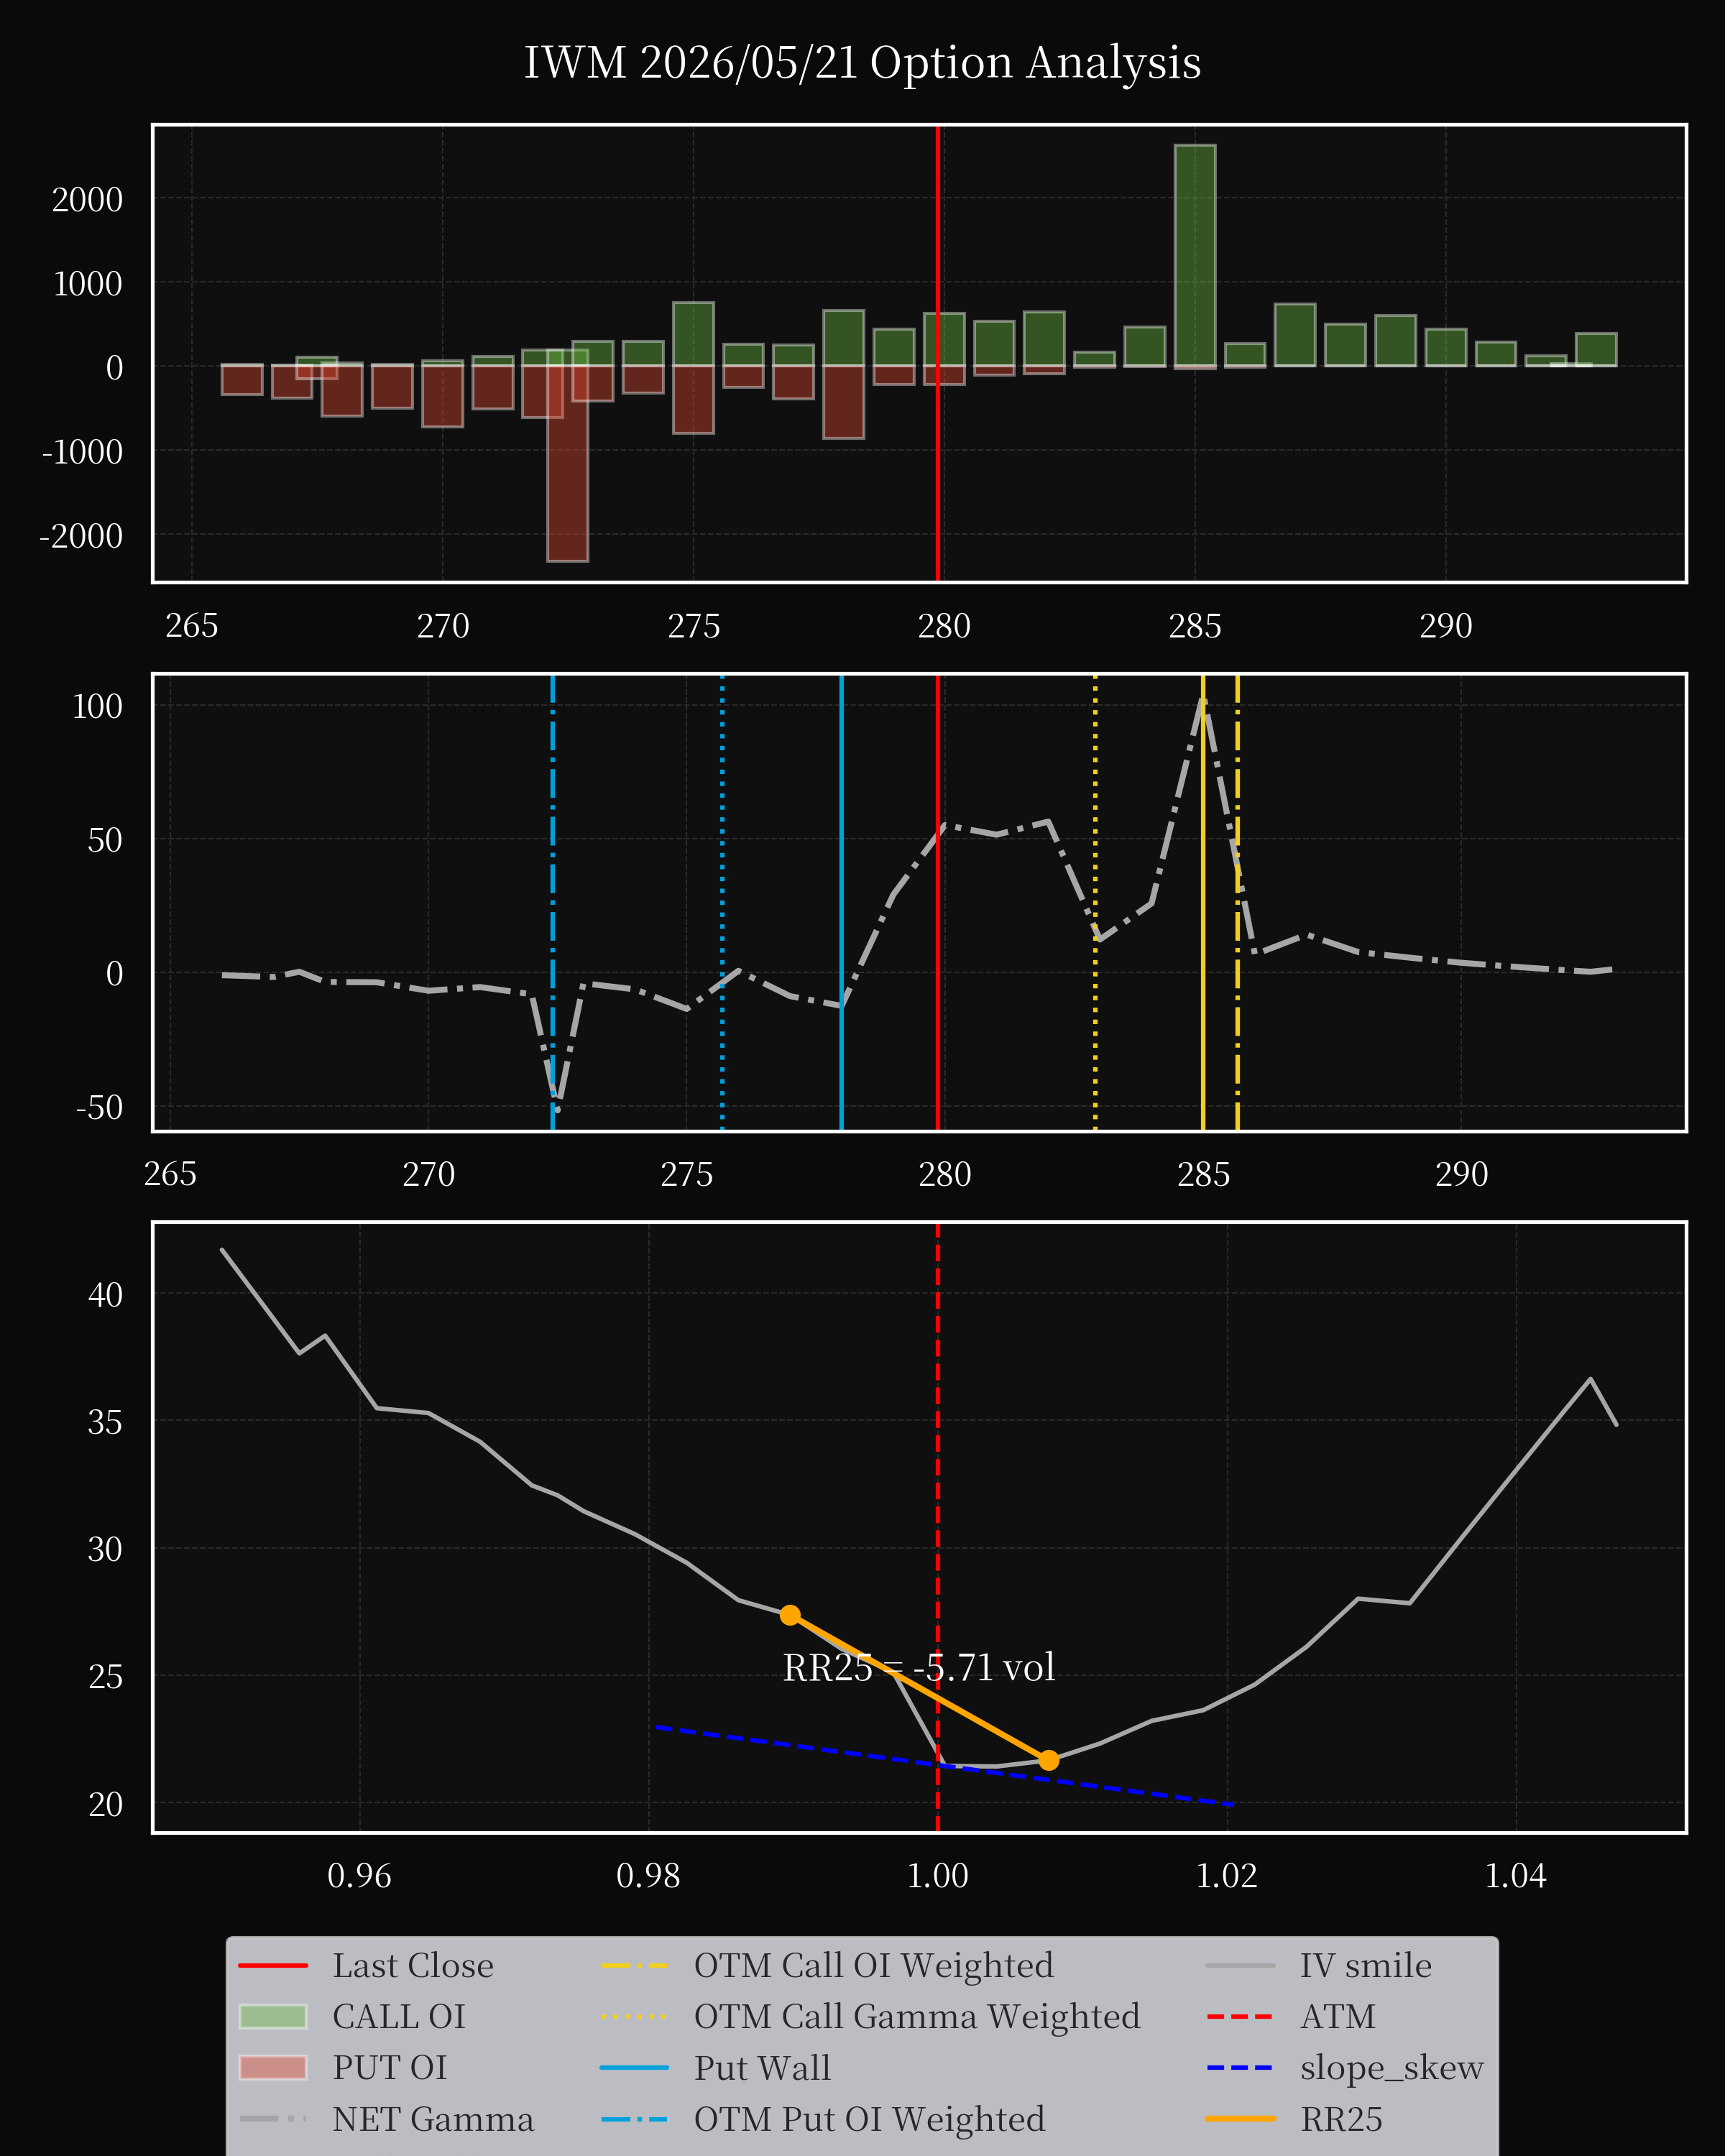
Task: Click the ATM legend label
Action: [1338, 2017]
